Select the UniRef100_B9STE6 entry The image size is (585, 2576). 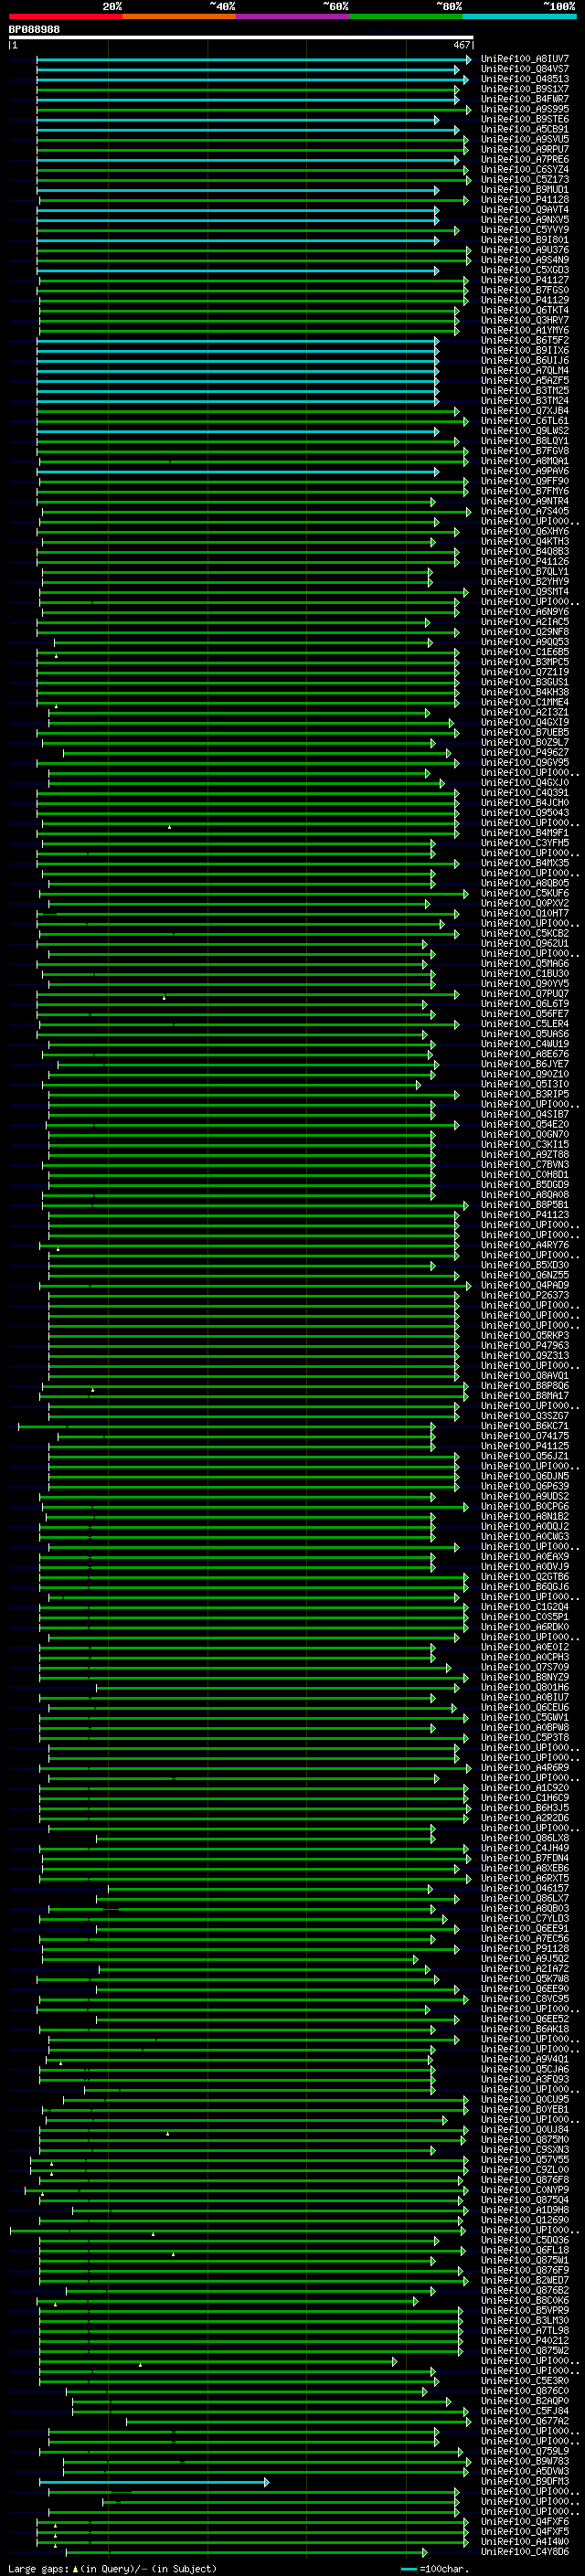tap(525, 119)
